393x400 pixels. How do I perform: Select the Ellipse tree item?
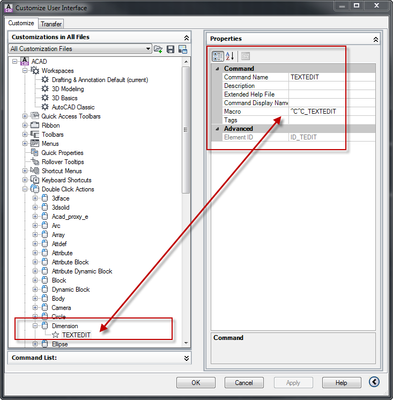[60, 344]
